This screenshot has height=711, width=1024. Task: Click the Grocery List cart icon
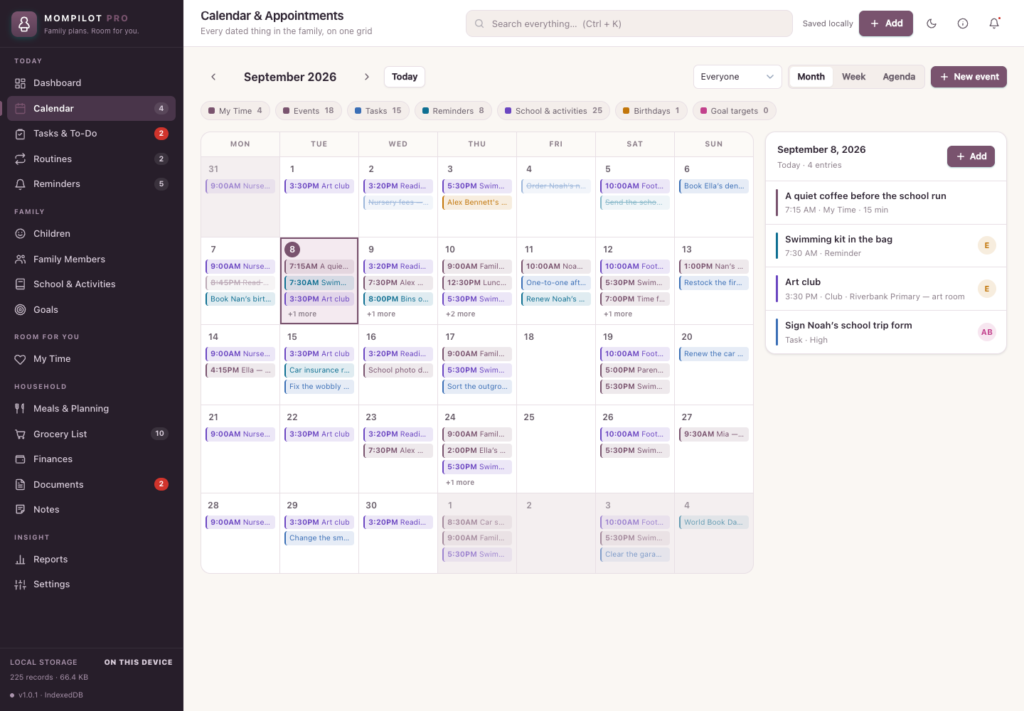click(20, 434)
